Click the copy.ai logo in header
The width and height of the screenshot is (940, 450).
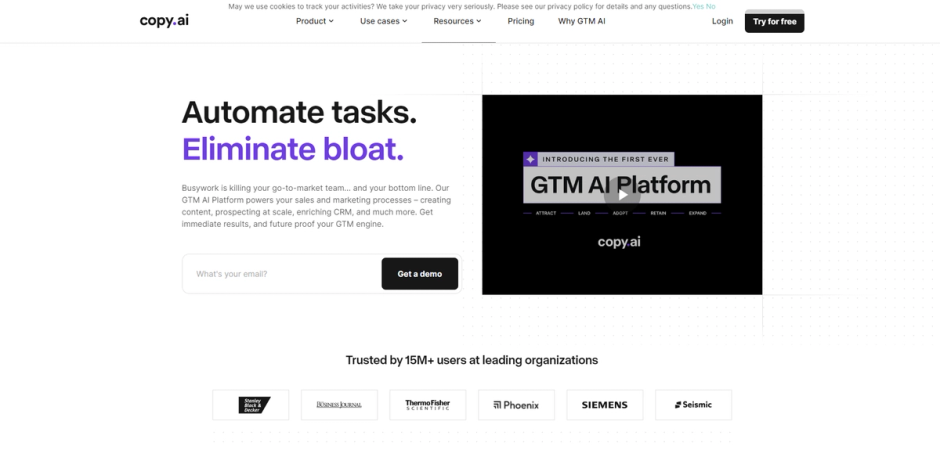click(164, 21)
